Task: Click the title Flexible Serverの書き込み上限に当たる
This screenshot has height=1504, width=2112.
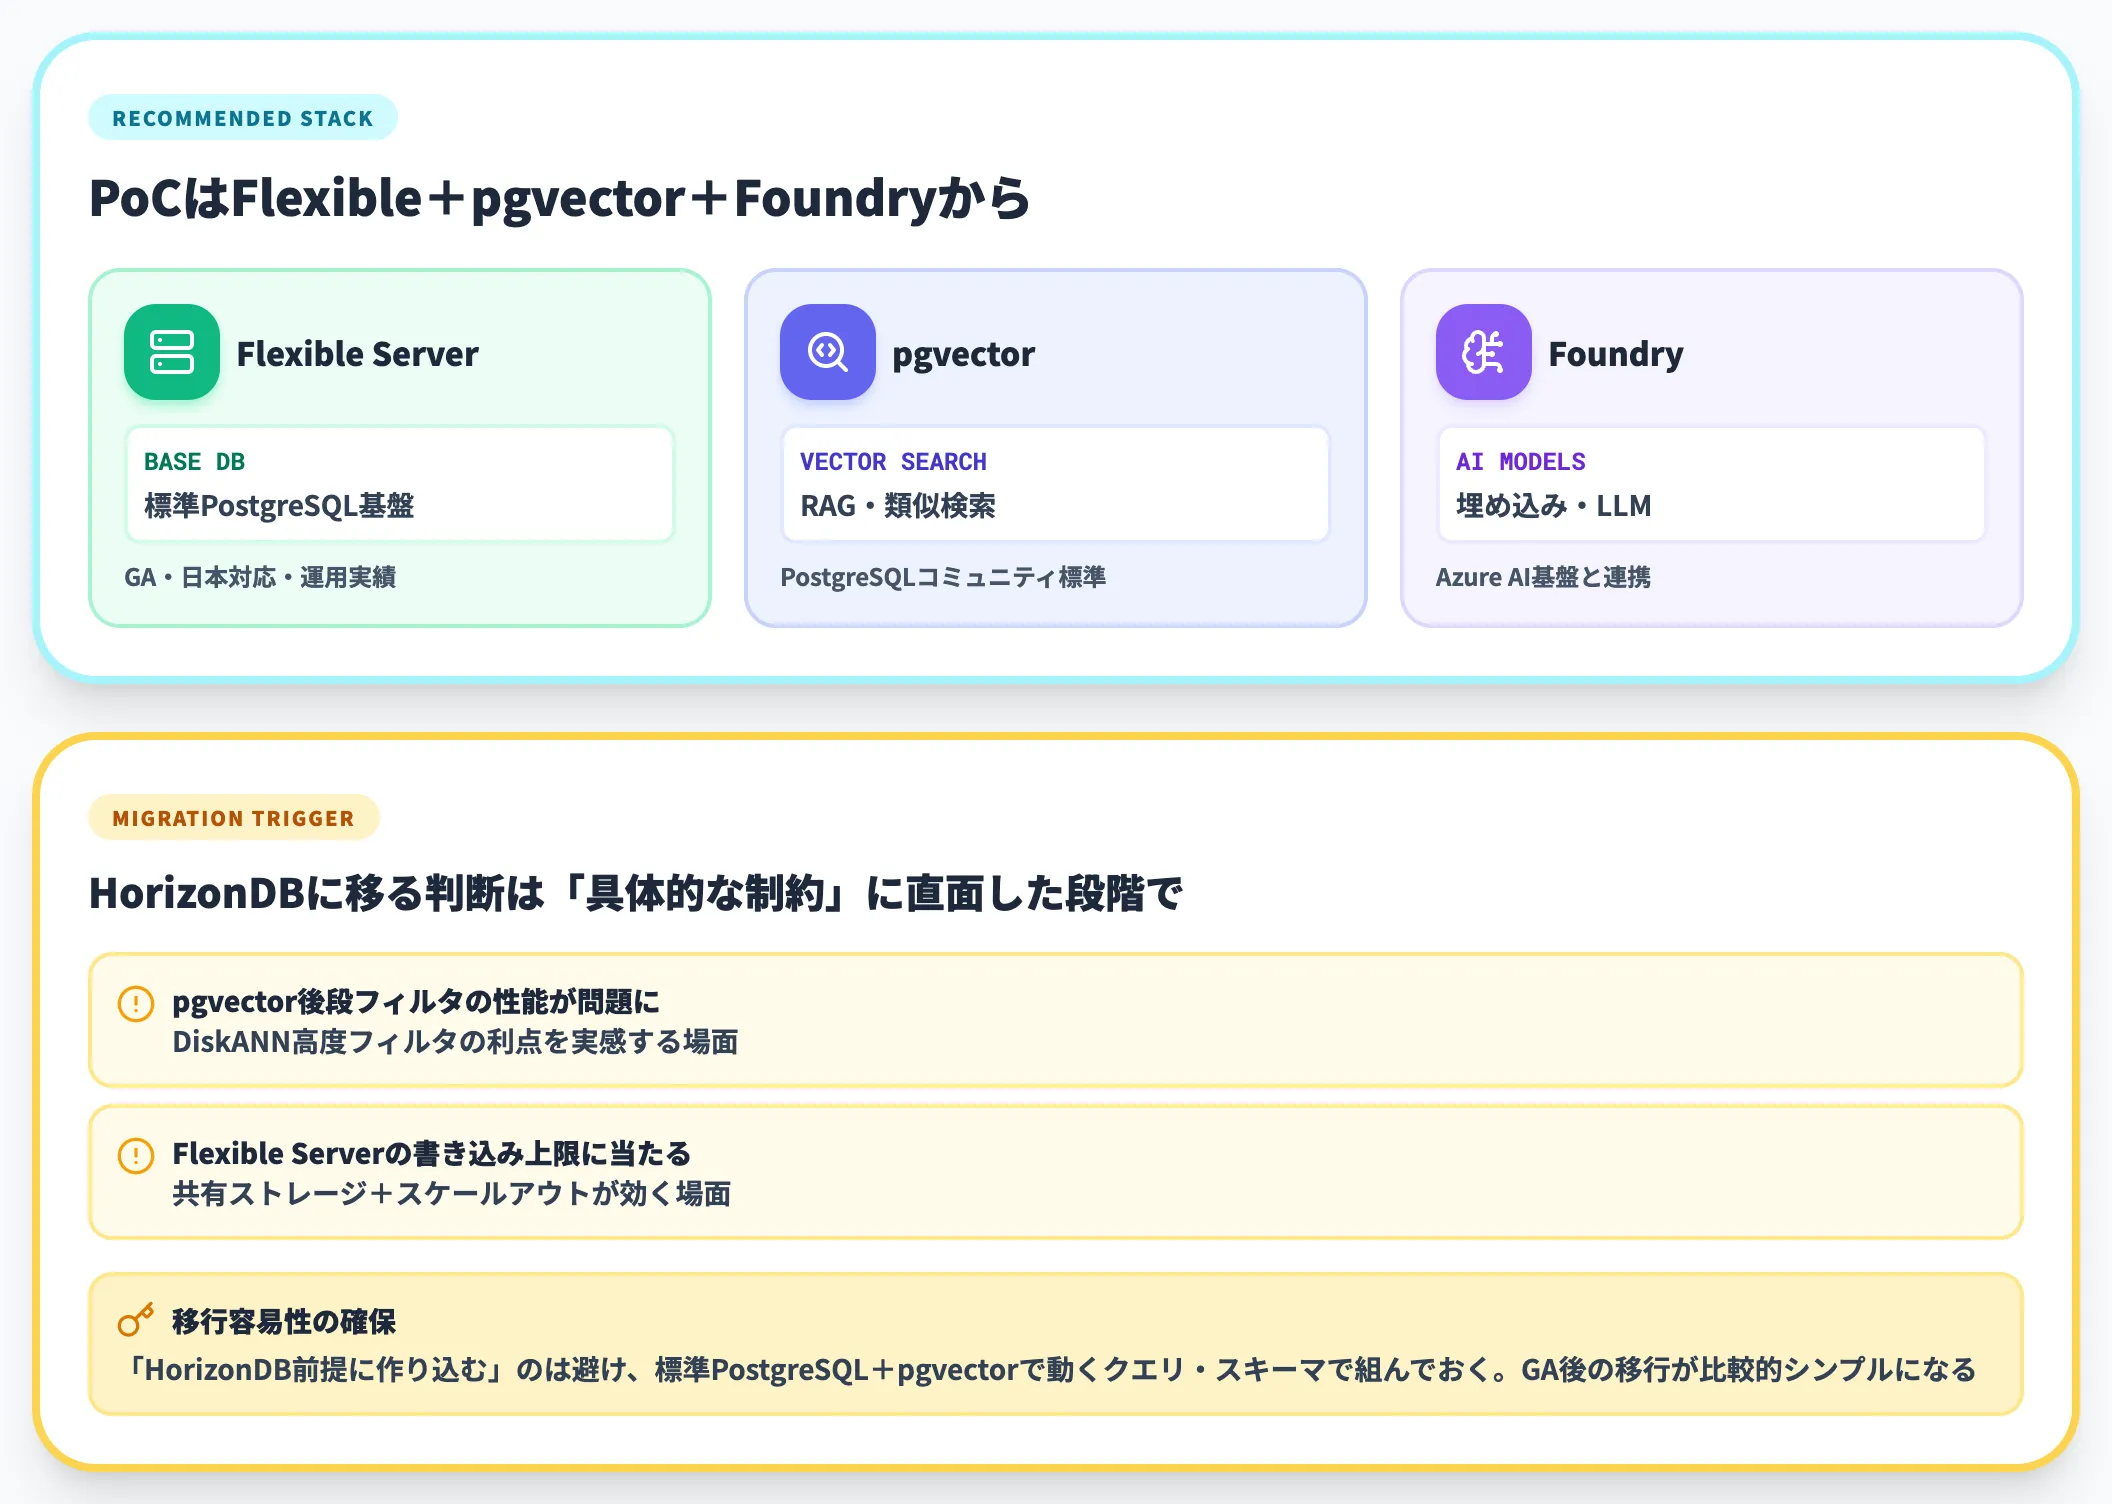Action: point(432,1154)
